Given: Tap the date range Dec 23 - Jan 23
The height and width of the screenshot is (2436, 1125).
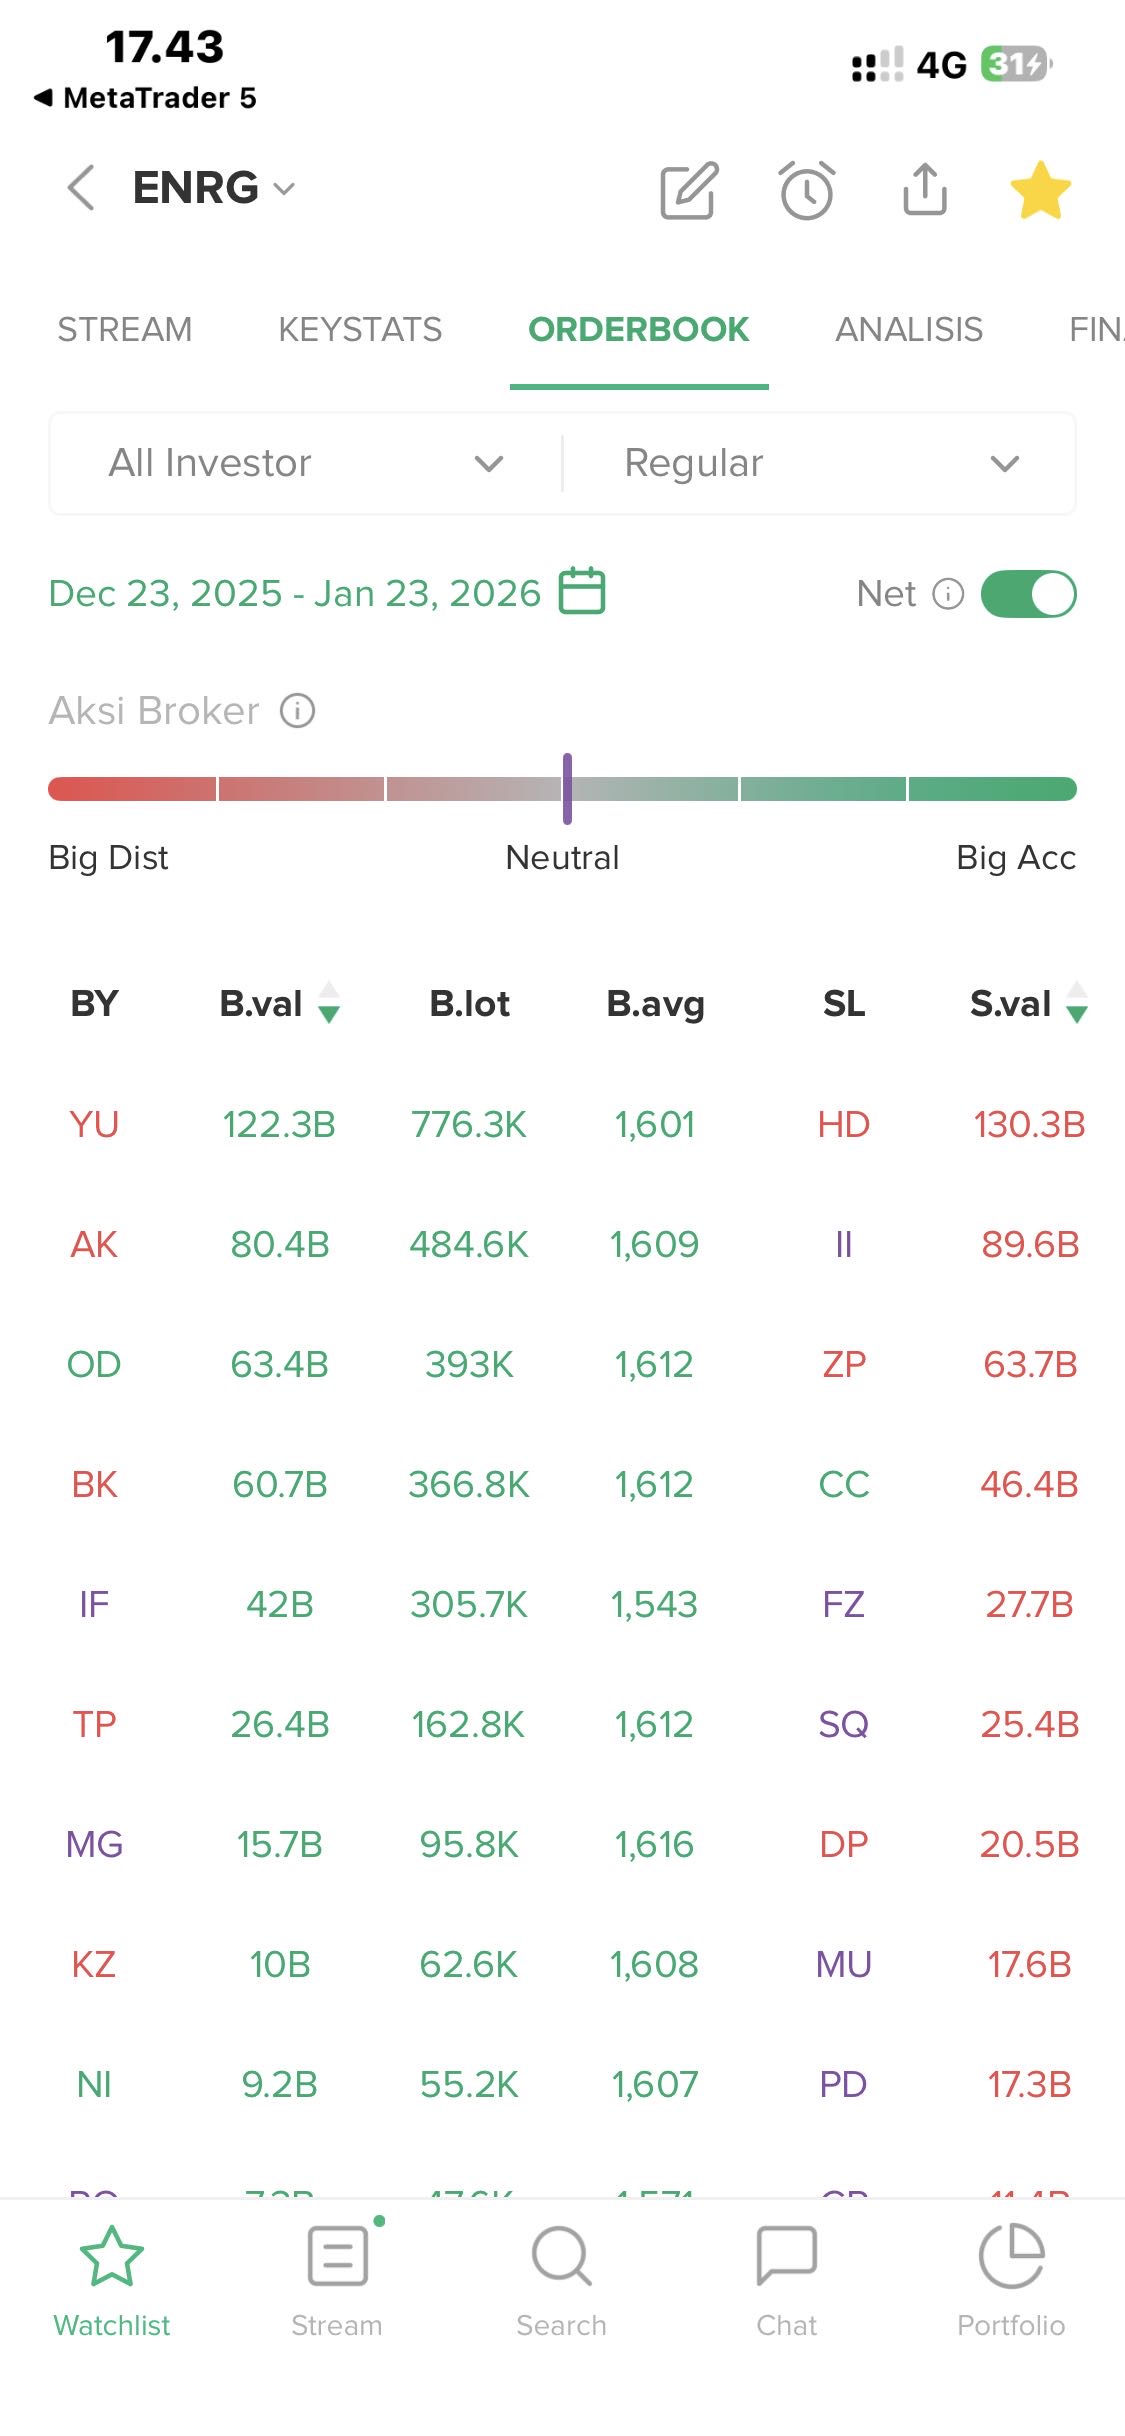Looking at the screenshot, I should coord(294,593).
